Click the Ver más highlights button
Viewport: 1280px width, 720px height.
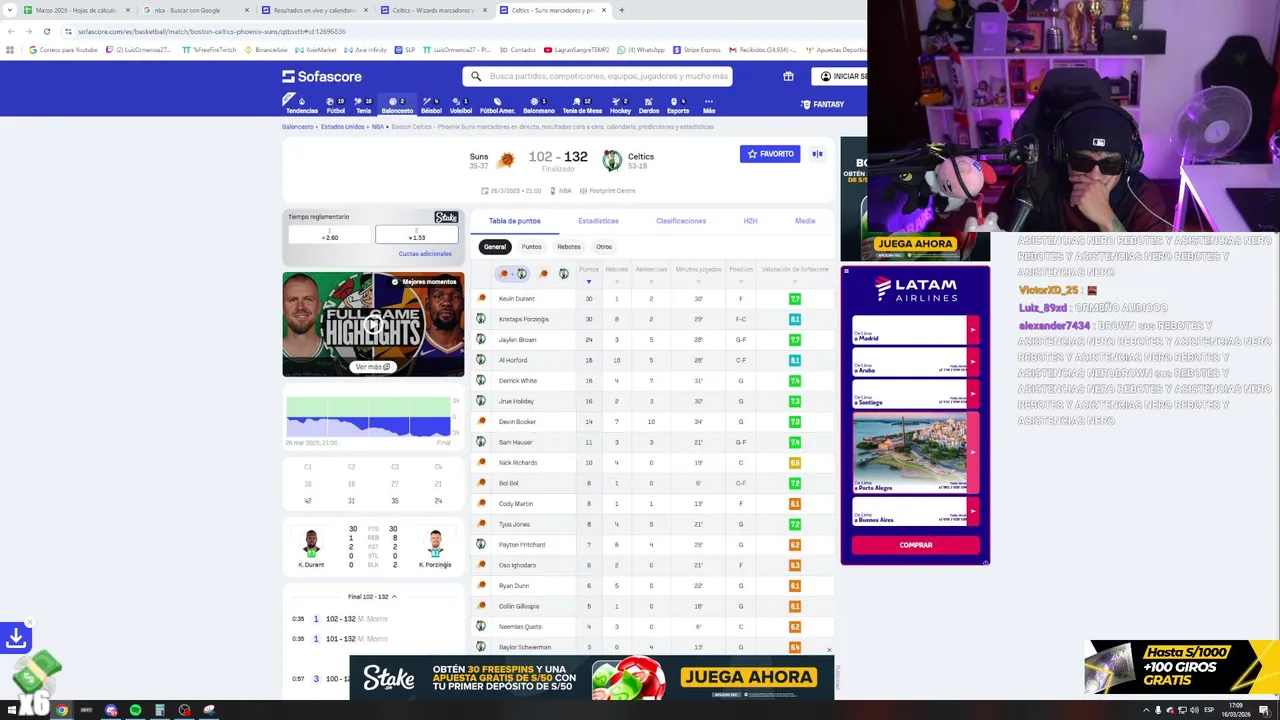(372, 367)
